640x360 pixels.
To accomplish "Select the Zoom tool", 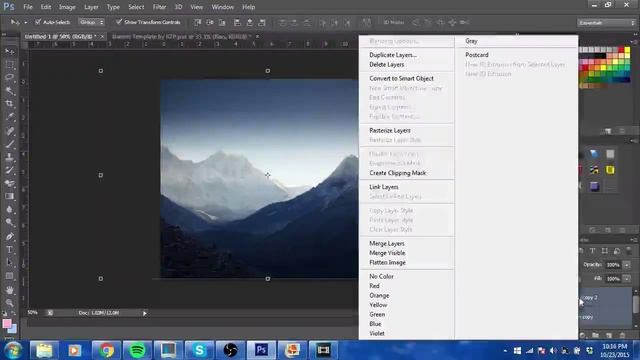I will 10,302.
